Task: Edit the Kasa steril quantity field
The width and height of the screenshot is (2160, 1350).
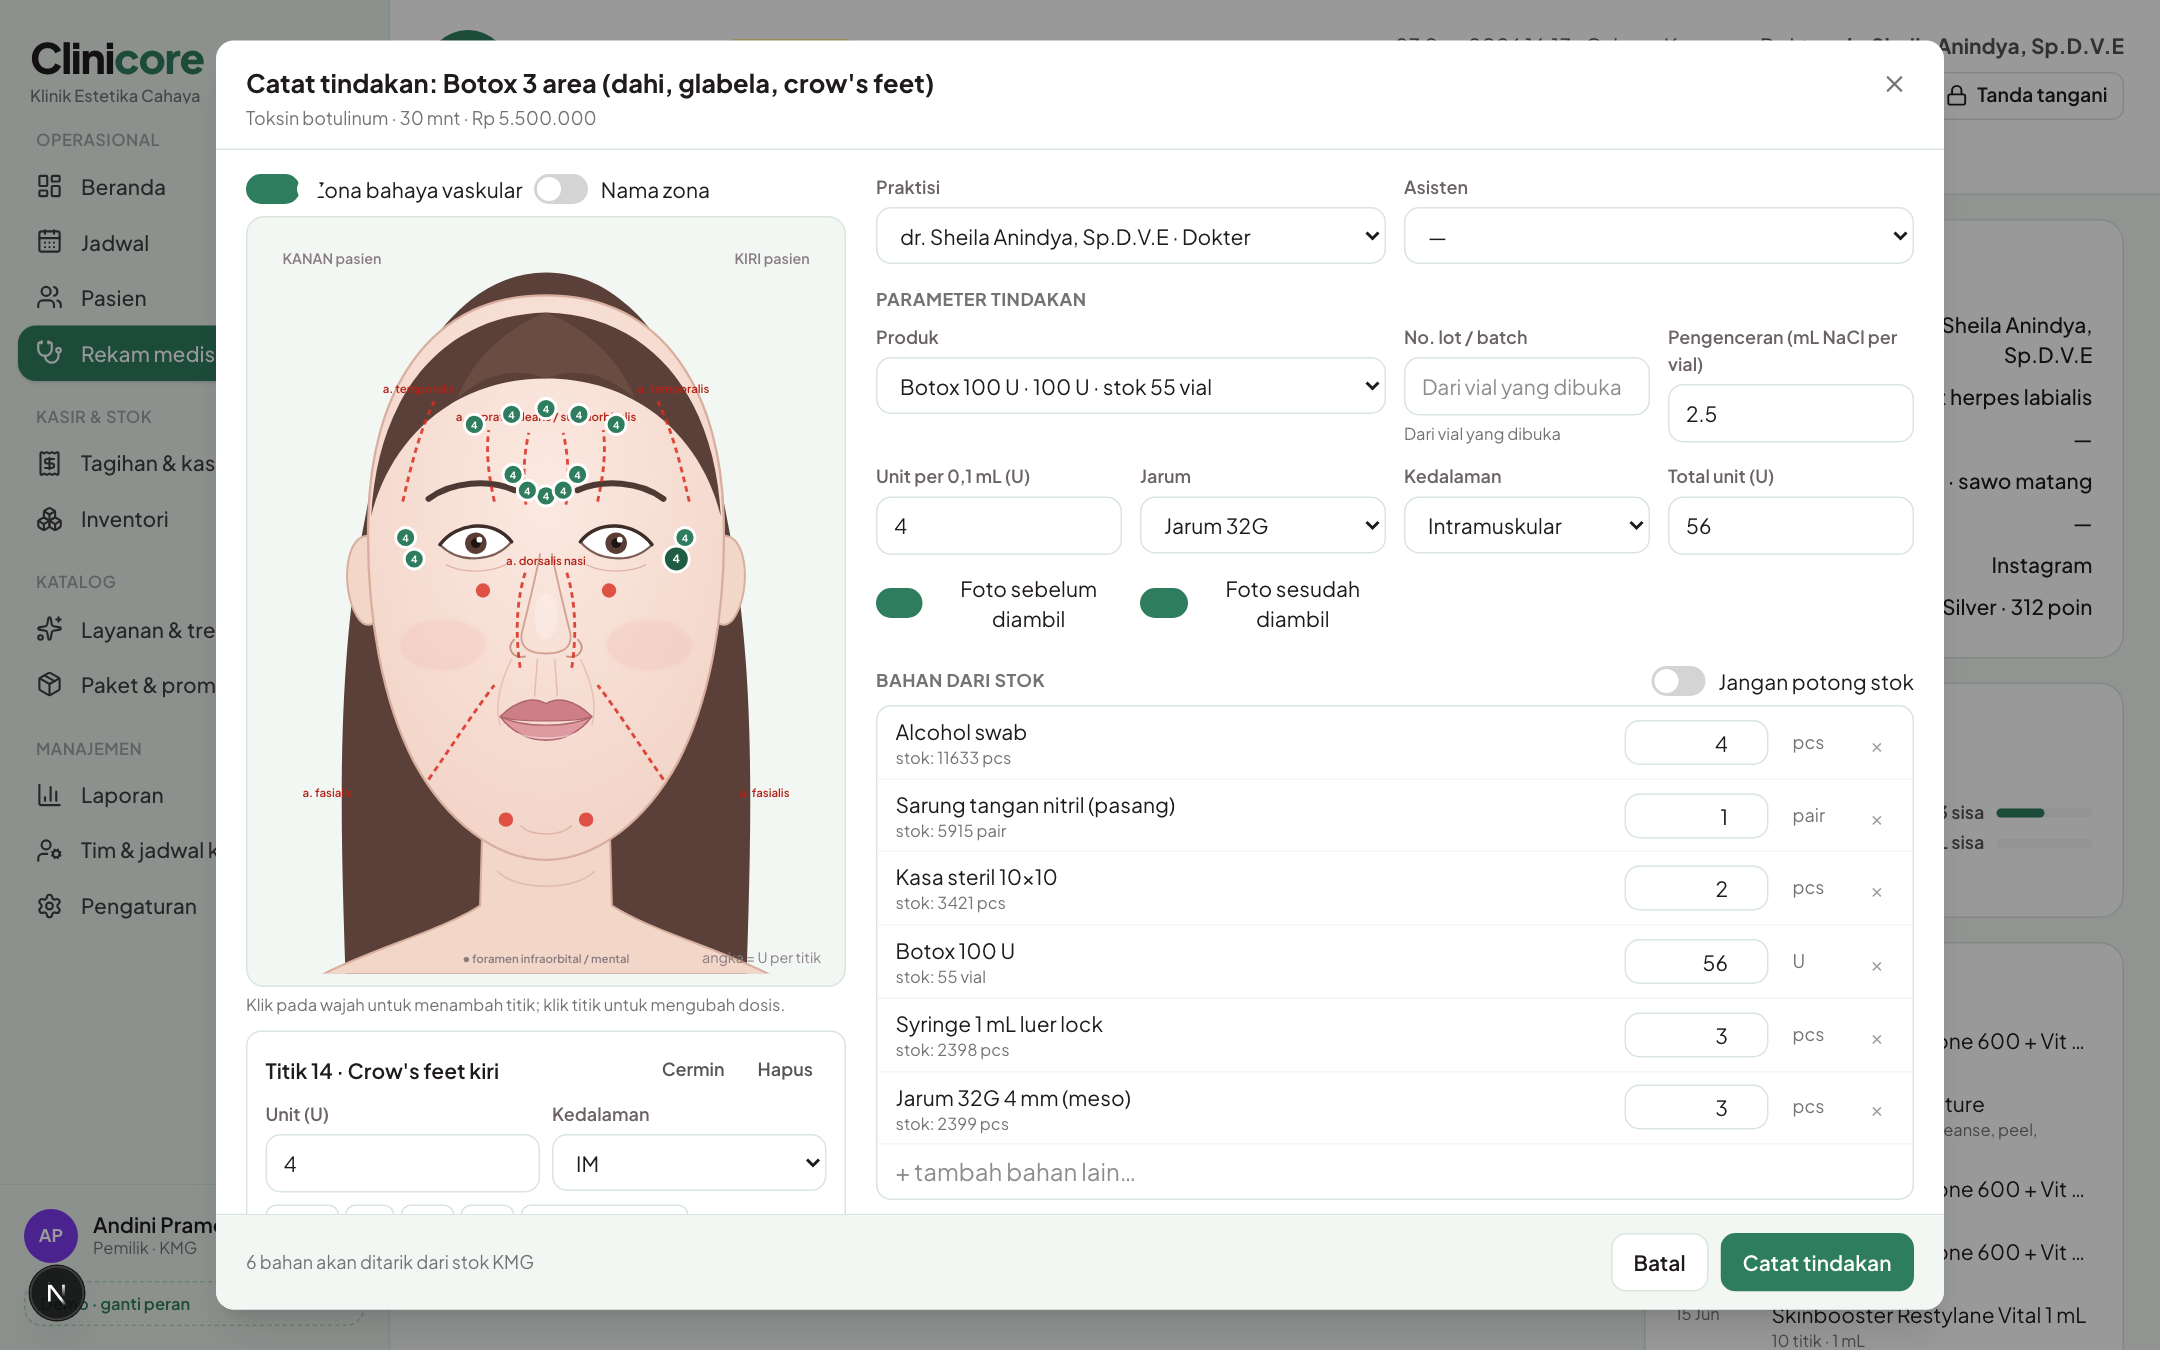Action: (1696, 888)
